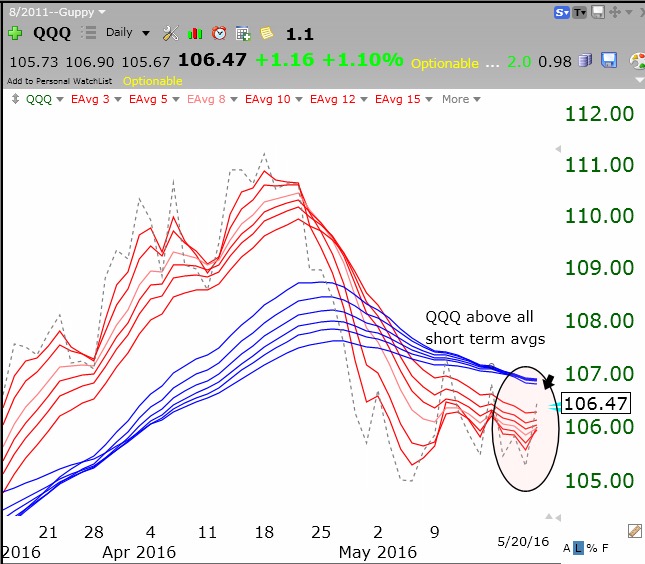The height and width of the screenshot is (564, 645).
Task: Click Optionable label beside Add to Personal WatchList
Action: click(153, 81)
